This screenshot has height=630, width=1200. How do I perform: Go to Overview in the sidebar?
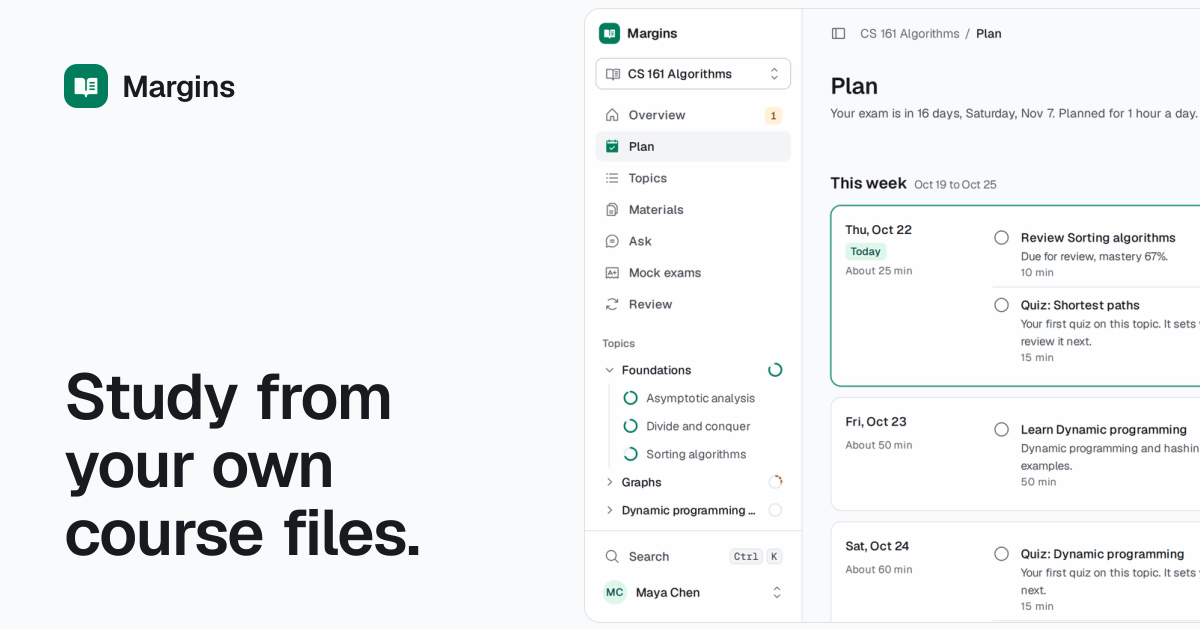[693, 115]
